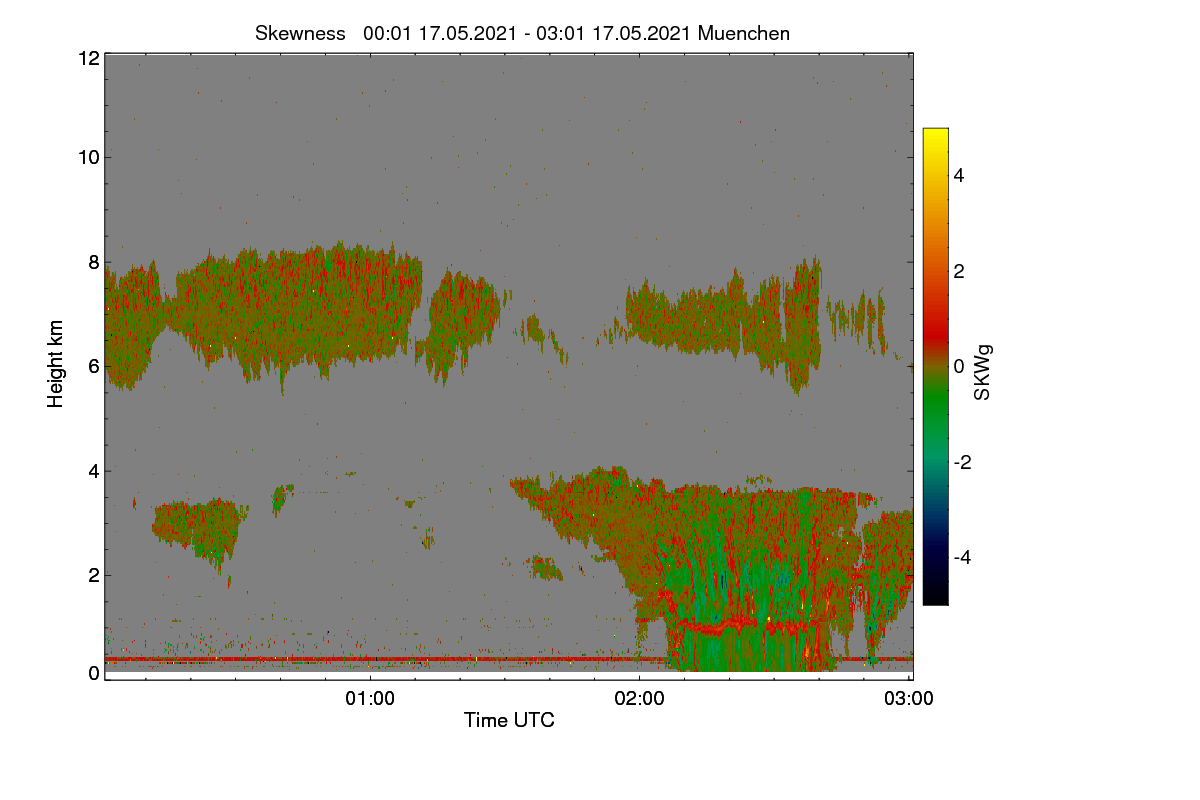Click the dark bottom of the colorbar
Image resolution: width=1200 pixels, height=800 pixels.
pos(935,592)
